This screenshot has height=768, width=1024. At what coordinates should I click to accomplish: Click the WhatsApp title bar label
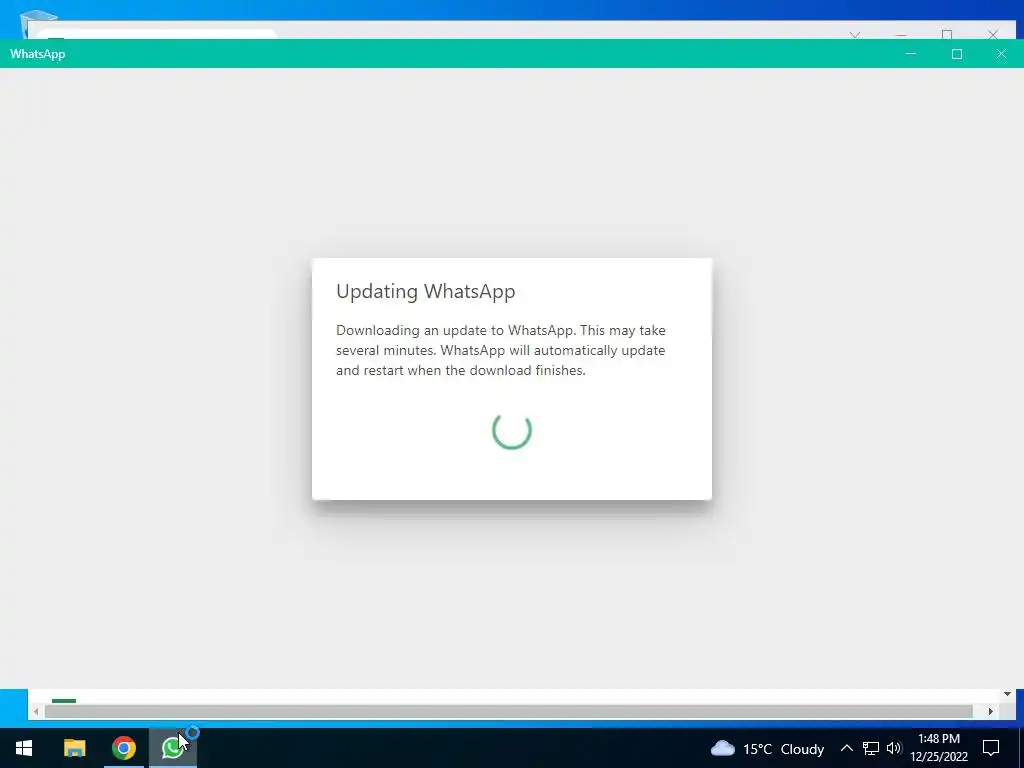37,54
